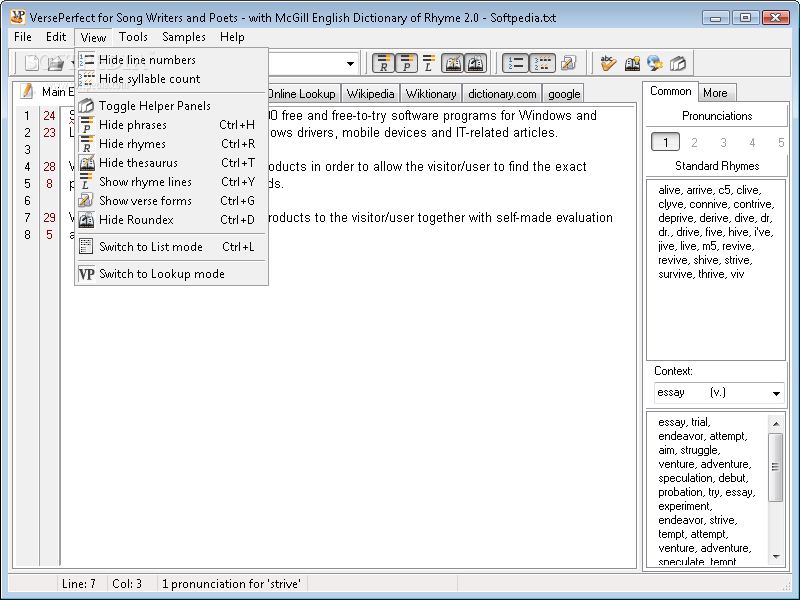Click the abc spell check toolbar icon

pos(608,63)
